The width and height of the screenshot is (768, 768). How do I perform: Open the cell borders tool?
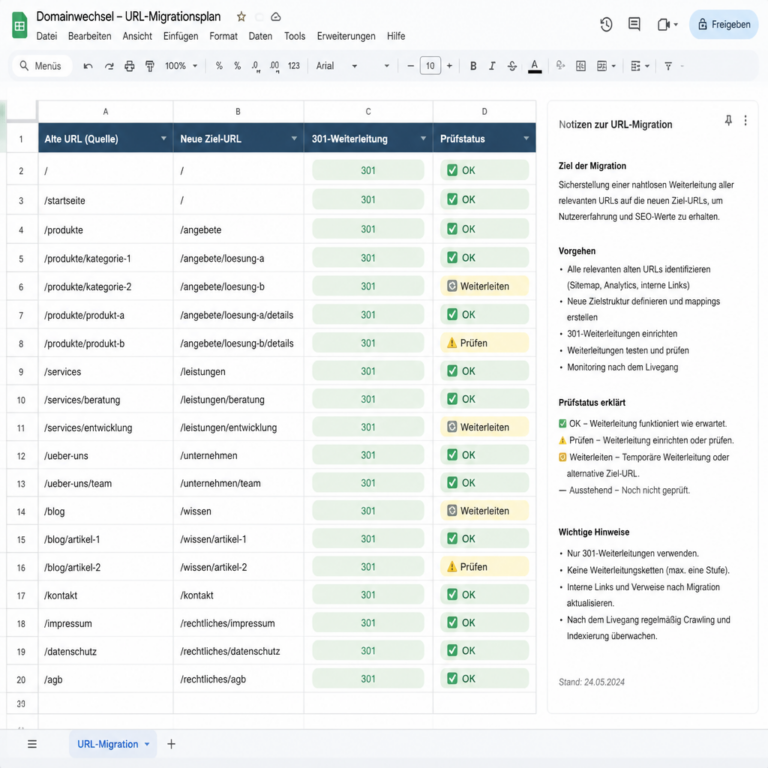point(581,66)
